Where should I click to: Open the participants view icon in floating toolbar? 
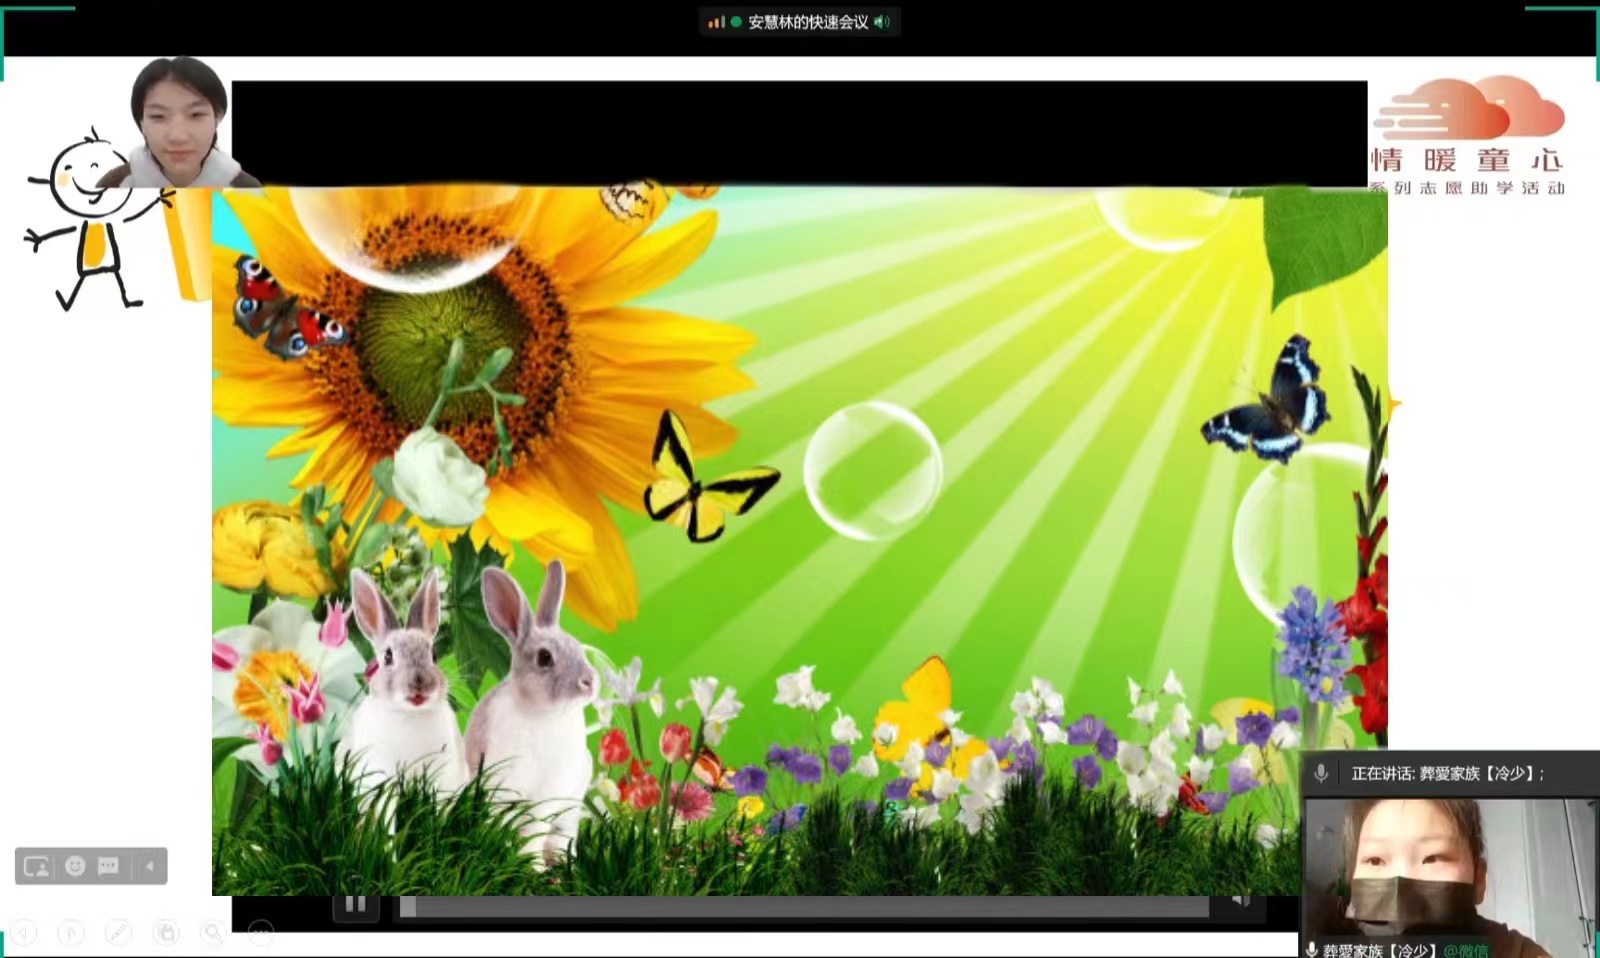[36, 866]
